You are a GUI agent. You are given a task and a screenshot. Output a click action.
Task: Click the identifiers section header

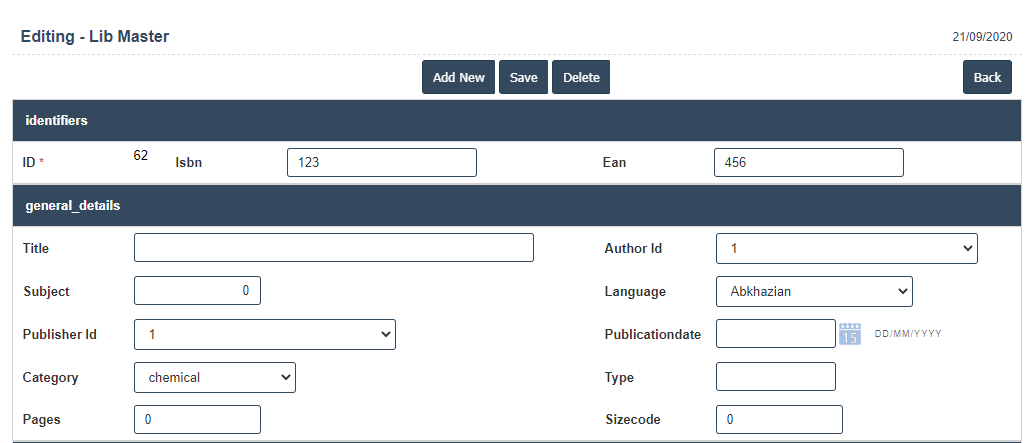coord(57,120)
